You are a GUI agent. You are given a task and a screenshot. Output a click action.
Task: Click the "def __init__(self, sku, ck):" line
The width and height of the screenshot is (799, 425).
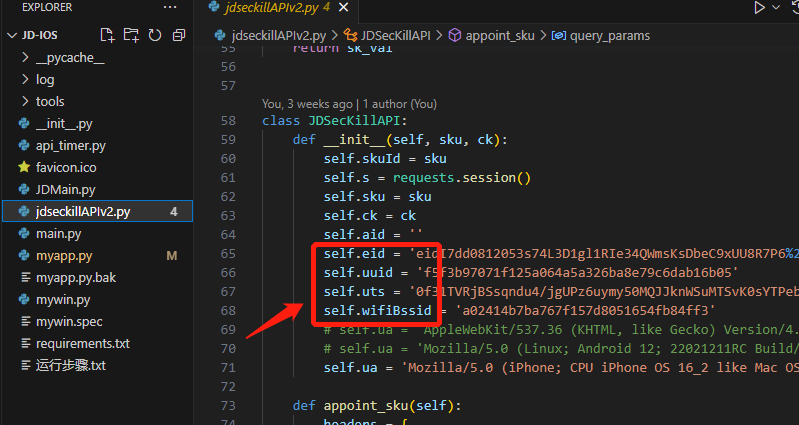(400, 140)
